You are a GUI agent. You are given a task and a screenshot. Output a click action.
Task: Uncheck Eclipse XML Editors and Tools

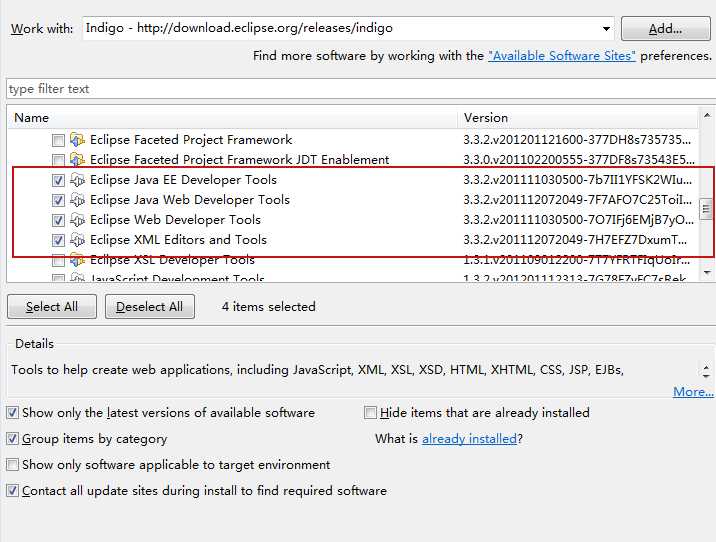tap(58, 240)
